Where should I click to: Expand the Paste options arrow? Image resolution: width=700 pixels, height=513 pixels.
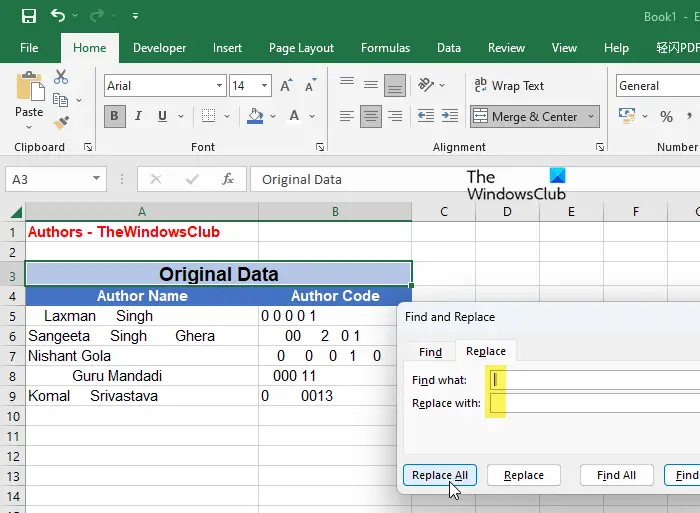pos(29,127)
